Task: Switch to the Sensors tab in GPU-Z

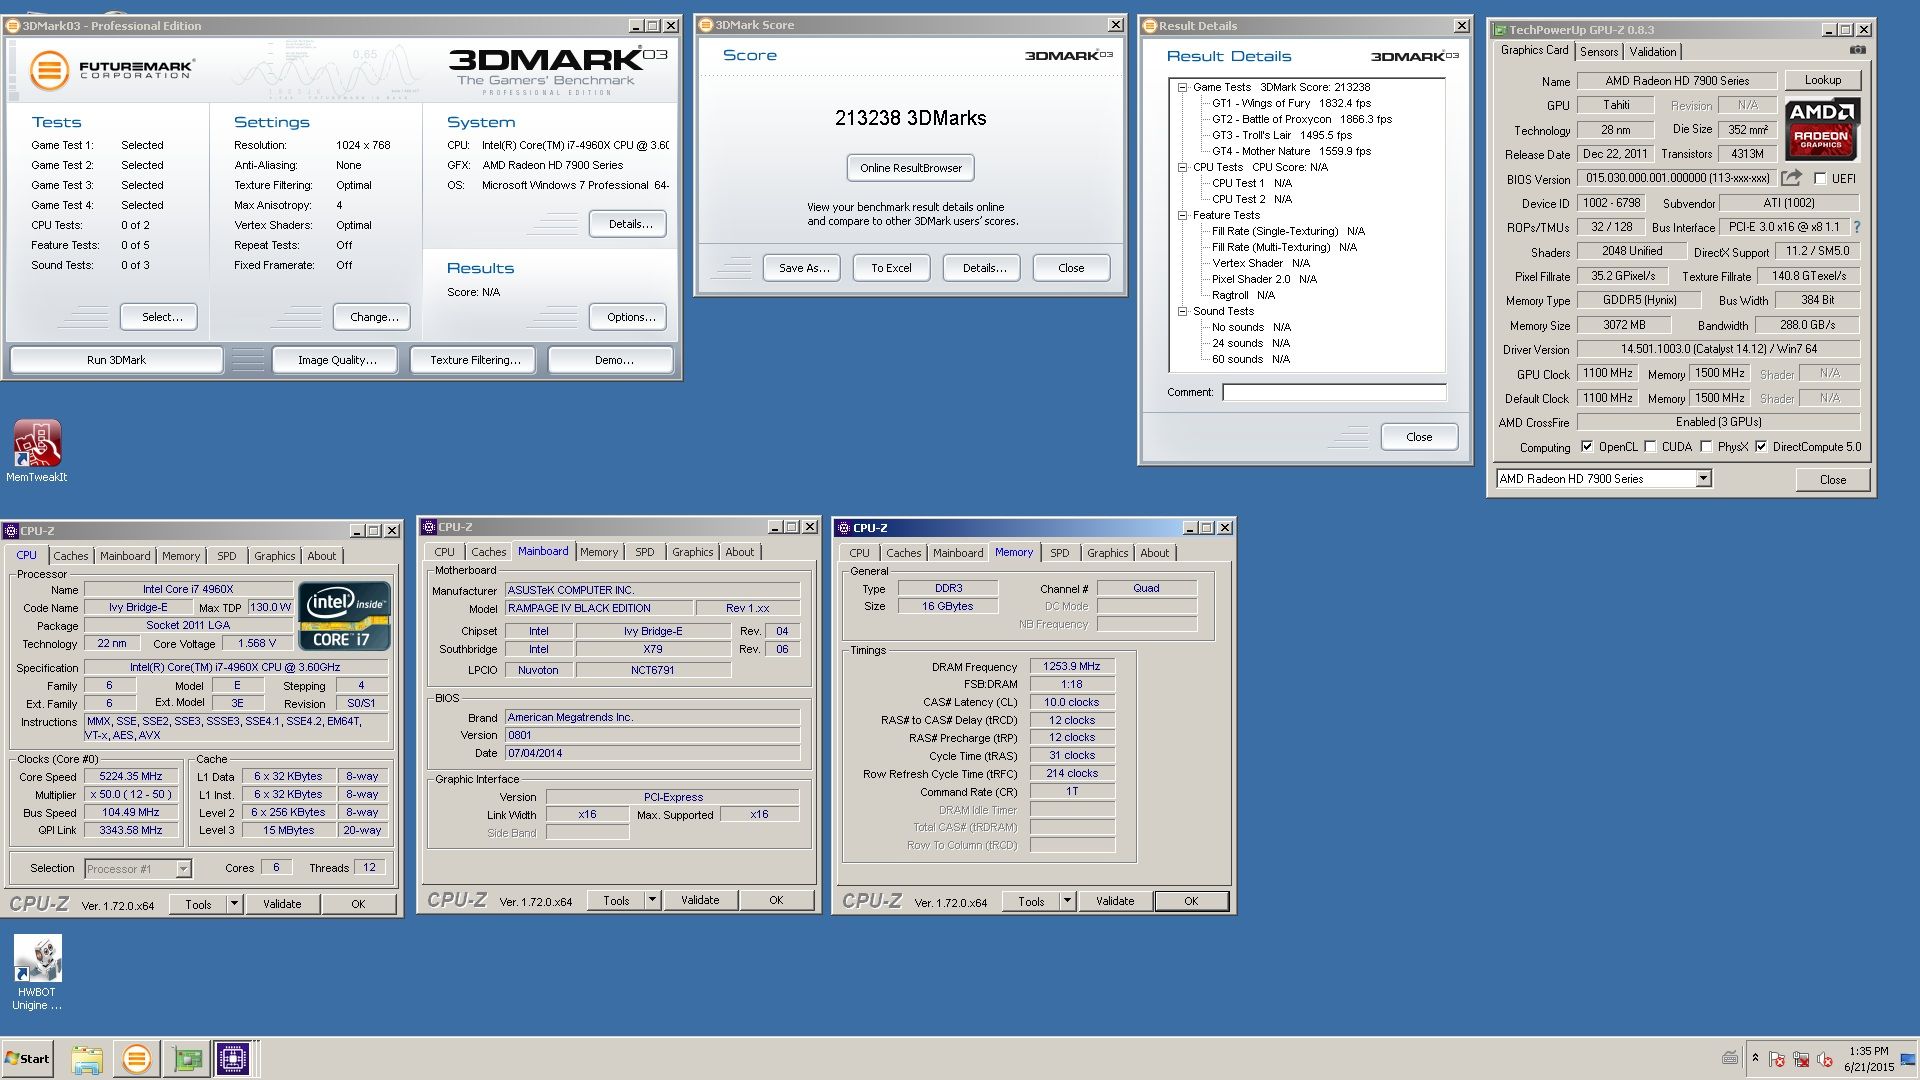Action: (1598, 52)
